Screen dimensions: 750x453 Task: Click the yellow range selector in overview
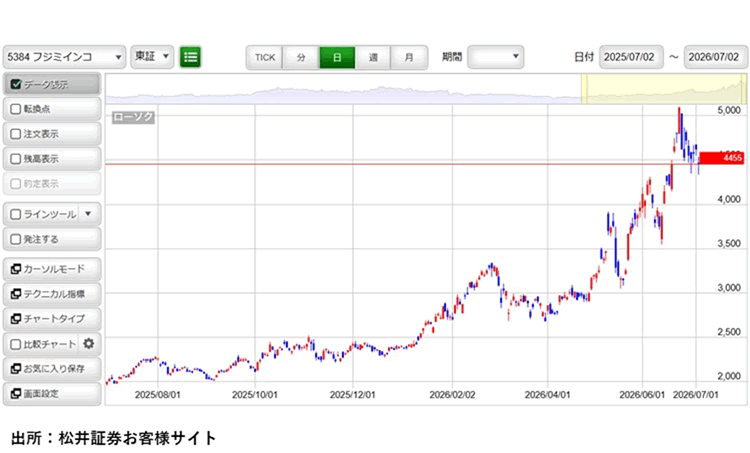point(664,89)
